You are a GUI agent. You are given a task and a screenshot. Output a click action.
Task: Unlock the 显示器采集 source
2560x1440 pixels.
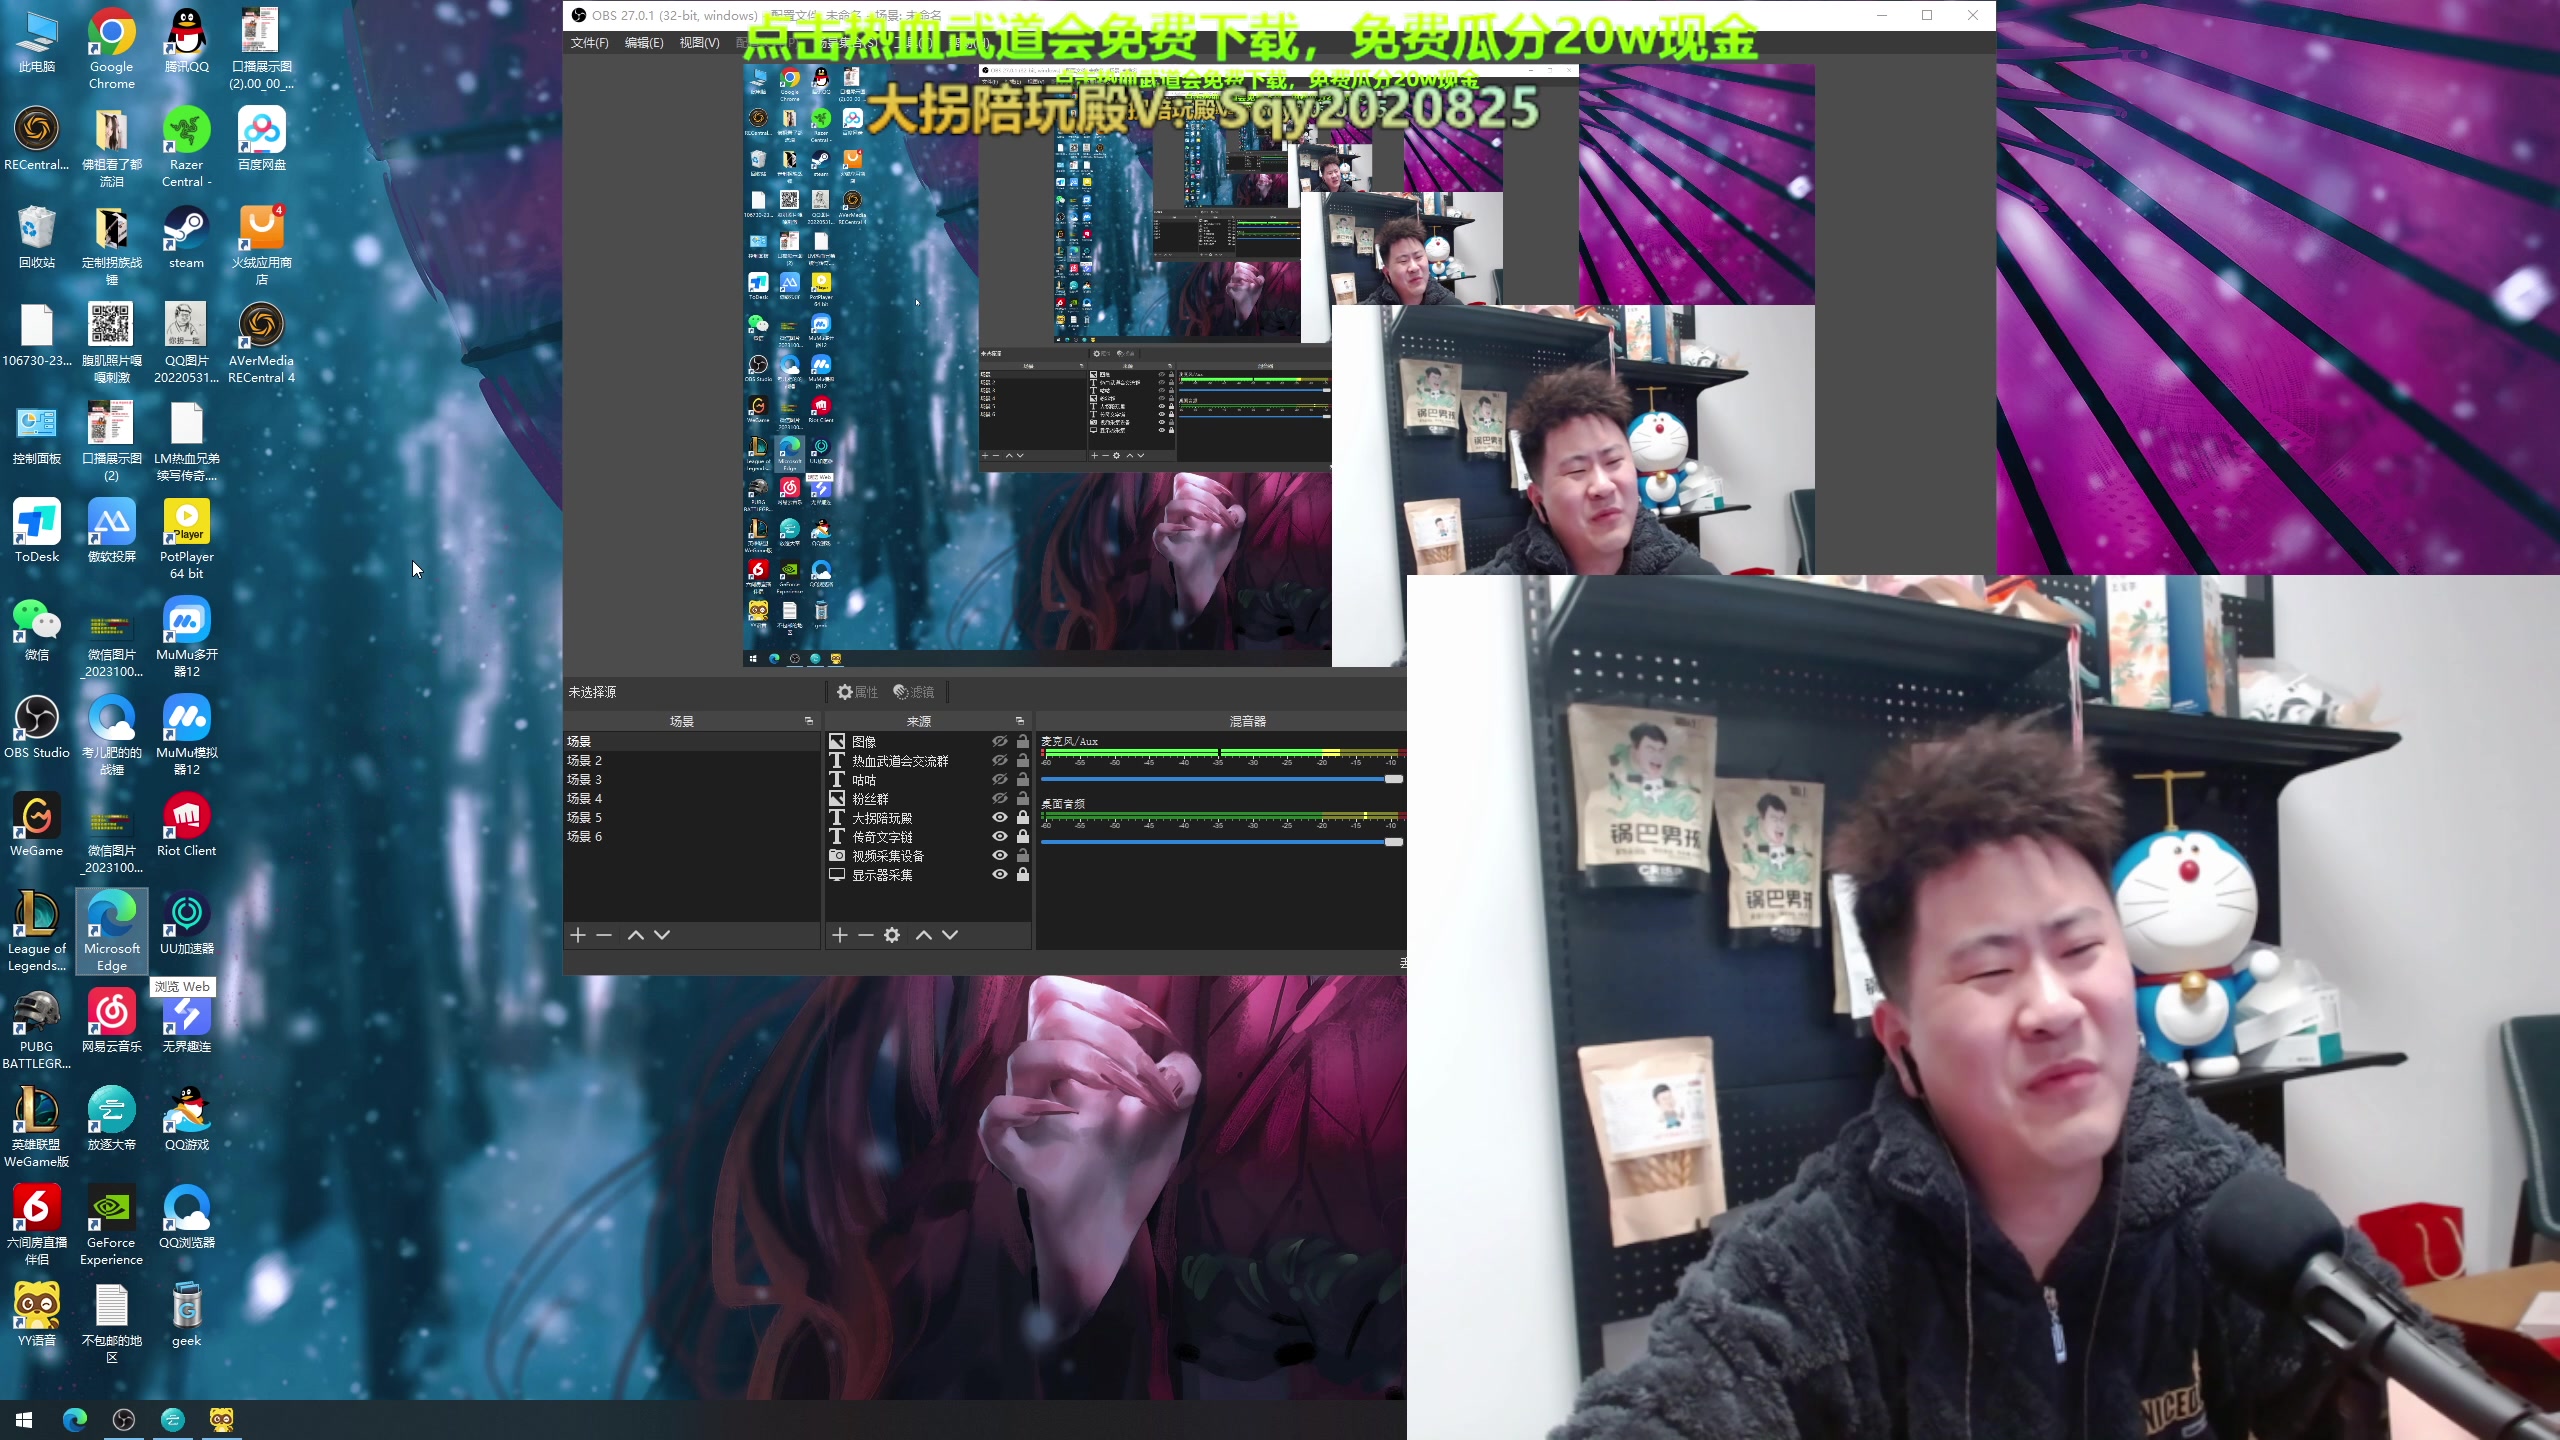(1022, 875)
